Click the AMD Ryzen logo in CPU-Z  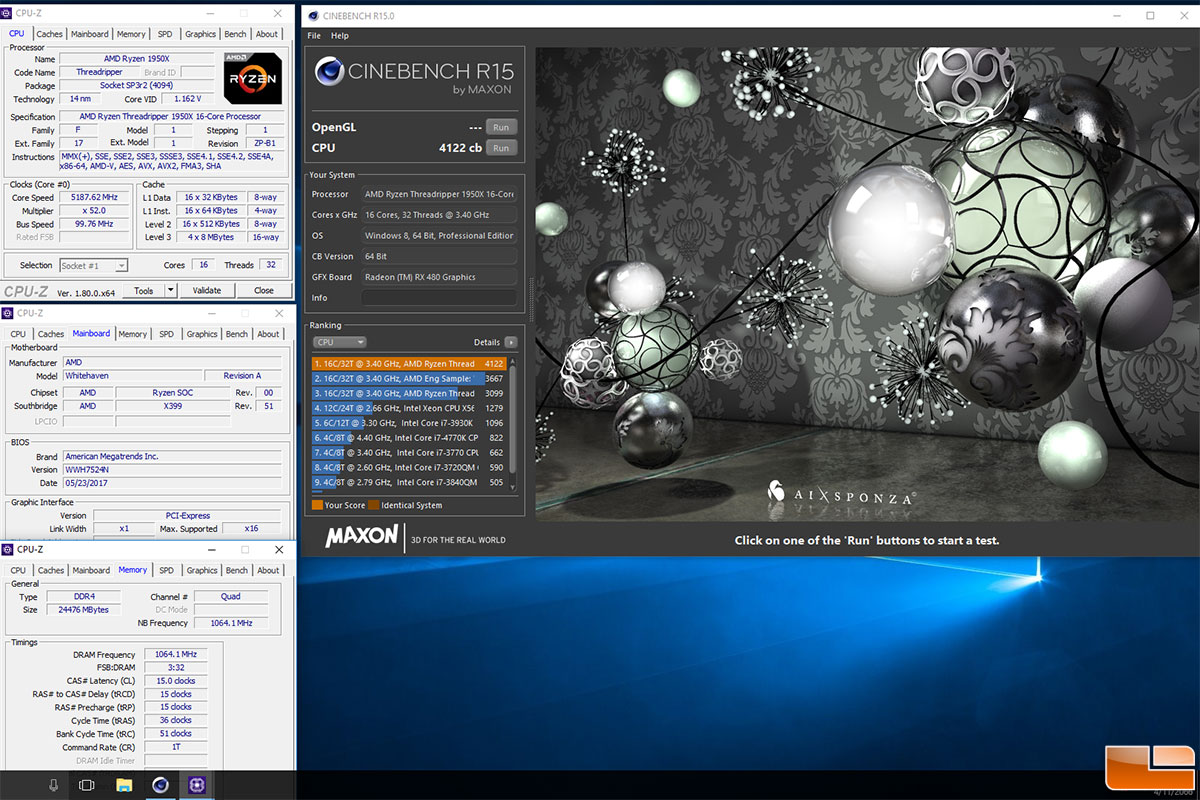click(253, 79)
